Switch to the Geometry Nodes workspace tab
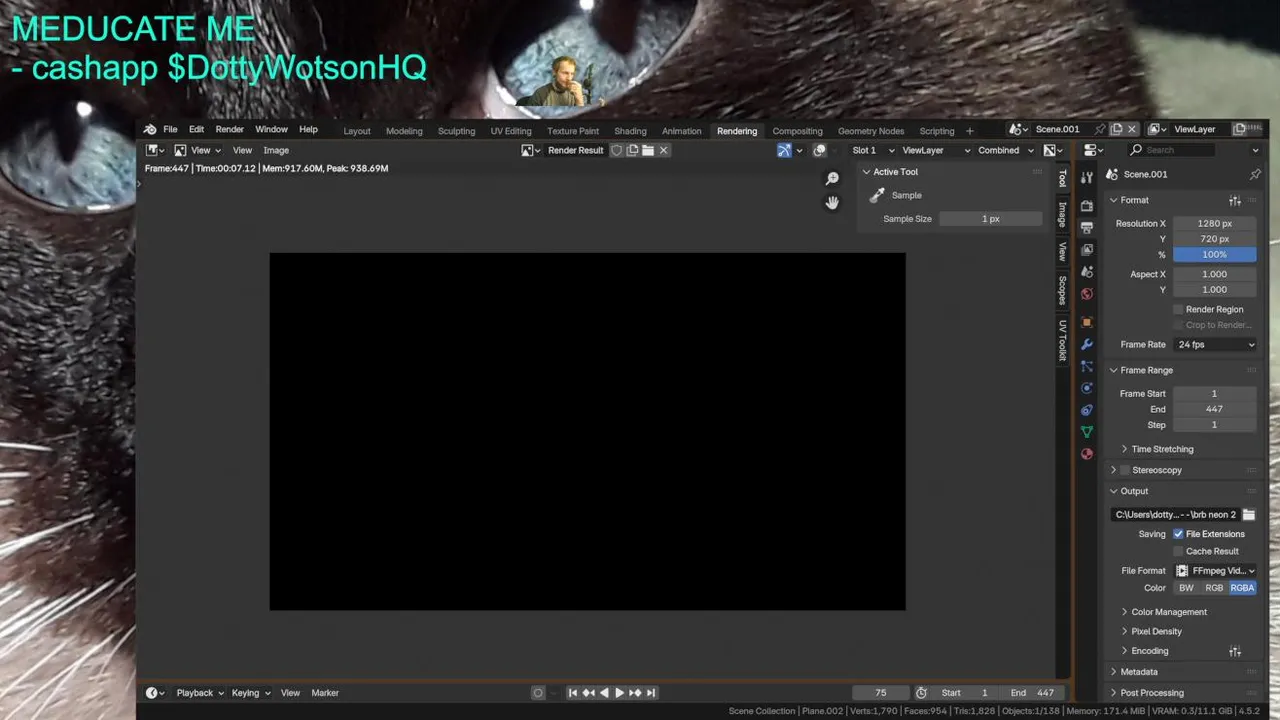The image size is (1280, 720). pyautogui.click(x=871, y=131)
